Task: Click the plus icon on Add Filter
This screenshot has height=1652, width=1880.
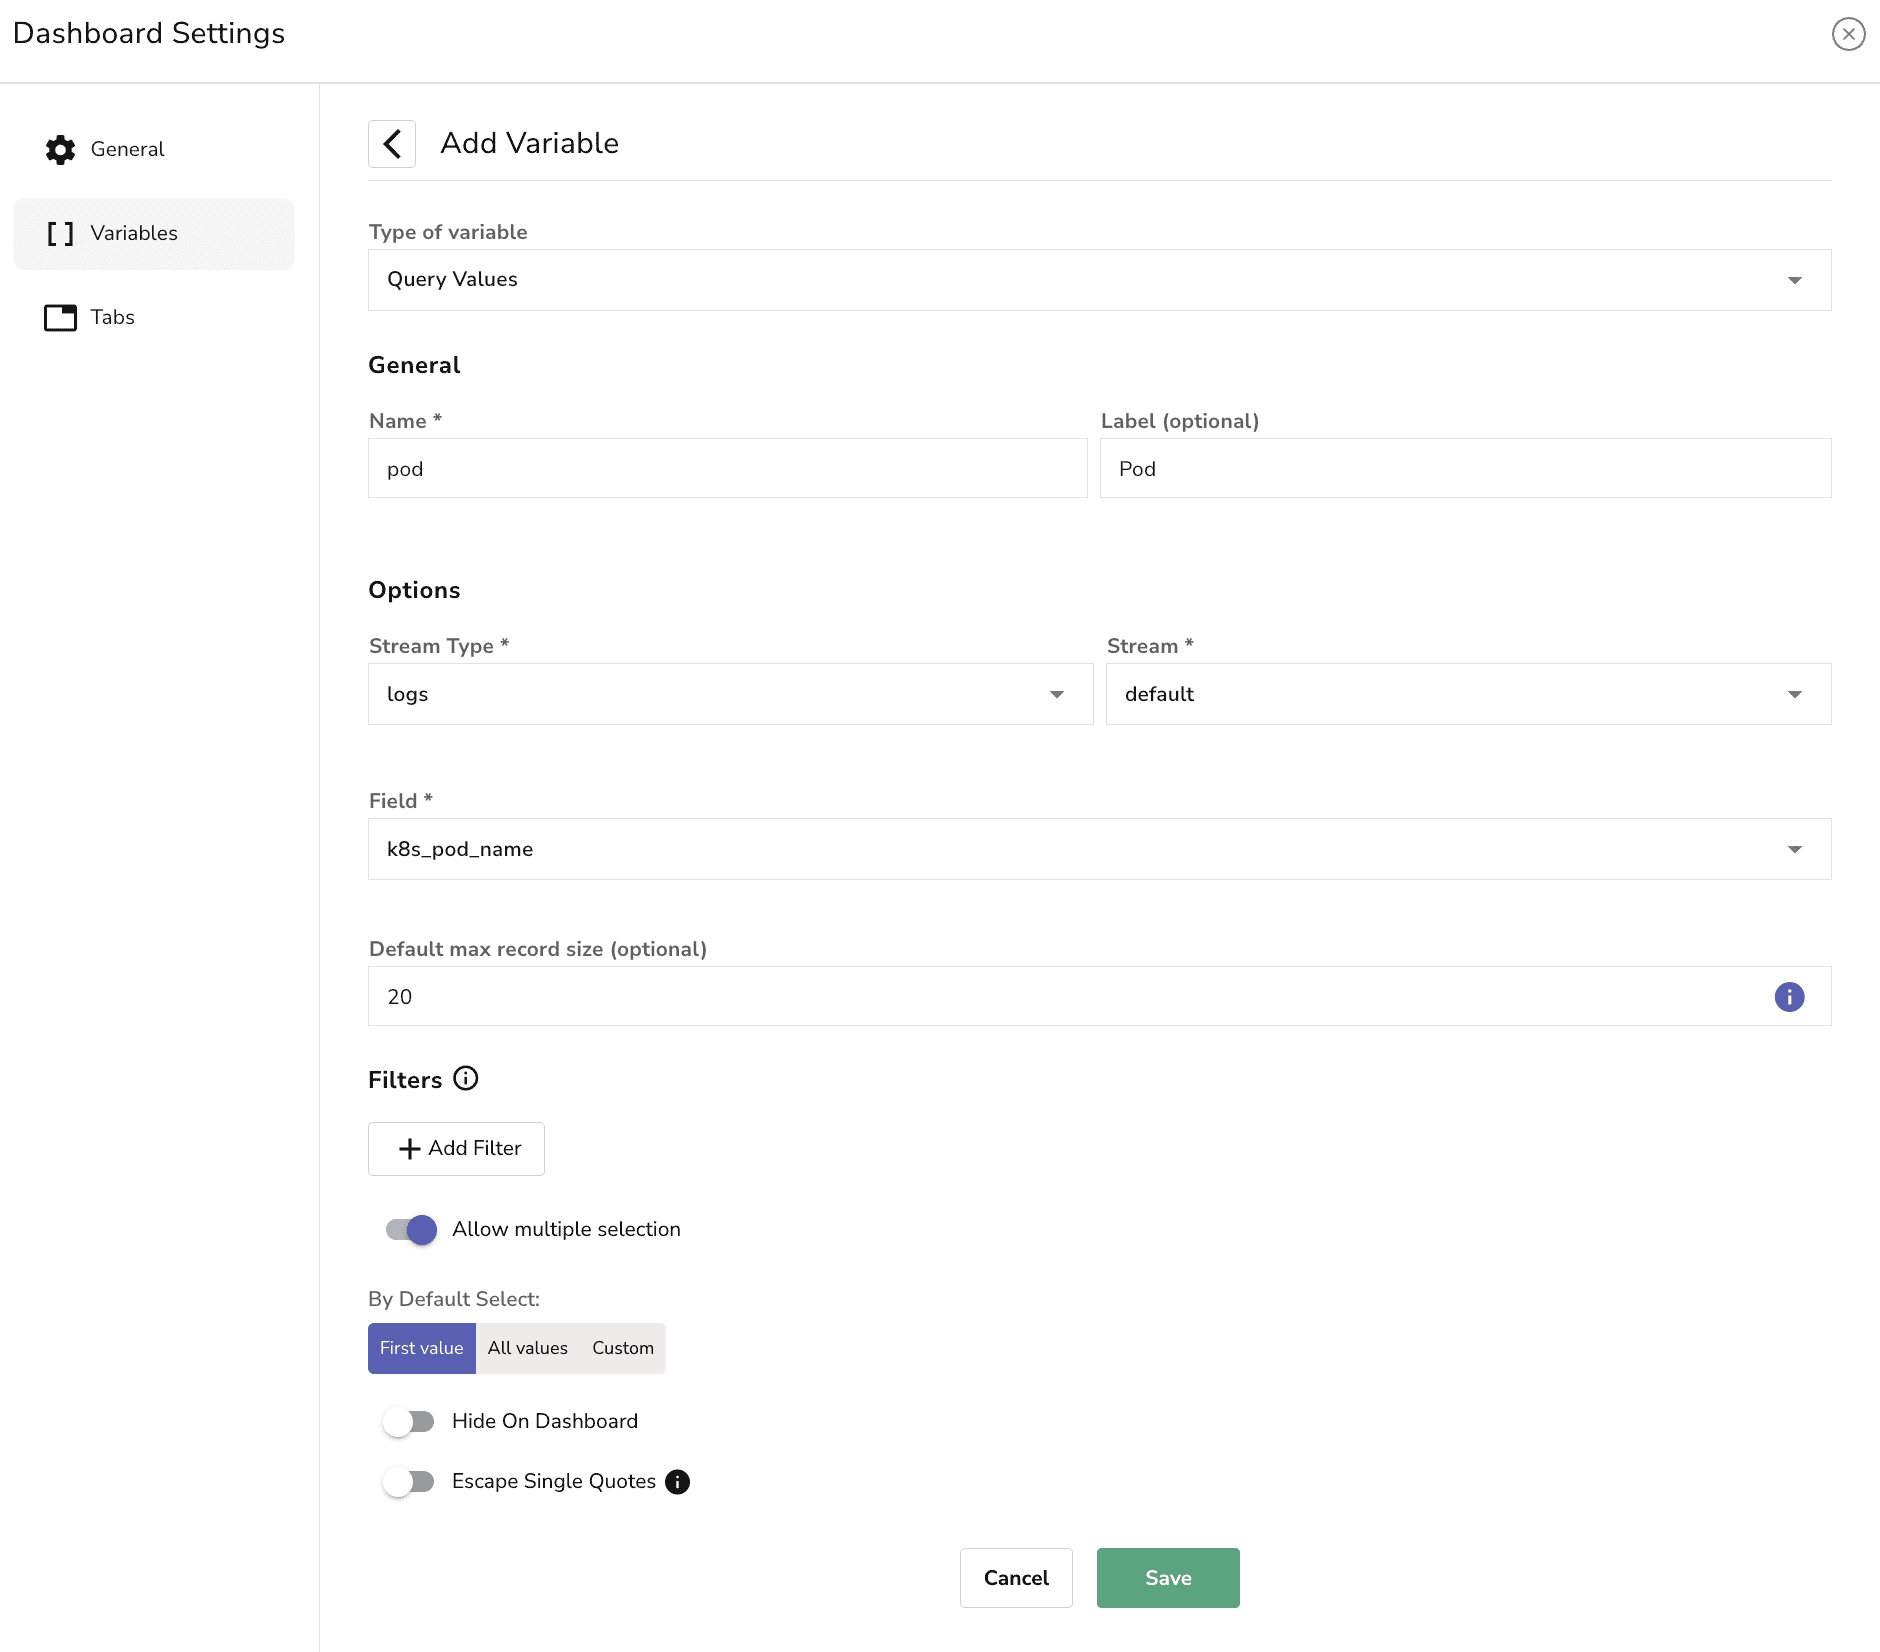Action: 410,1149
